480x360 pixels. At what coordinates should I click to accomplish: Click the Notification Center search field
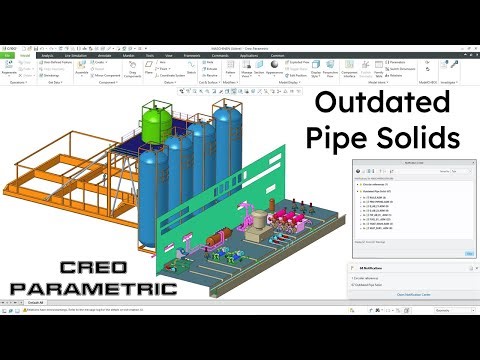[x=417, y=171]
